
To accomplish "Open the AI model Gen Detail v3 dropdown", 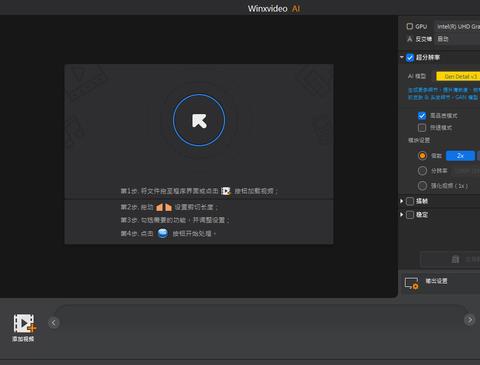I will (458, 76).
